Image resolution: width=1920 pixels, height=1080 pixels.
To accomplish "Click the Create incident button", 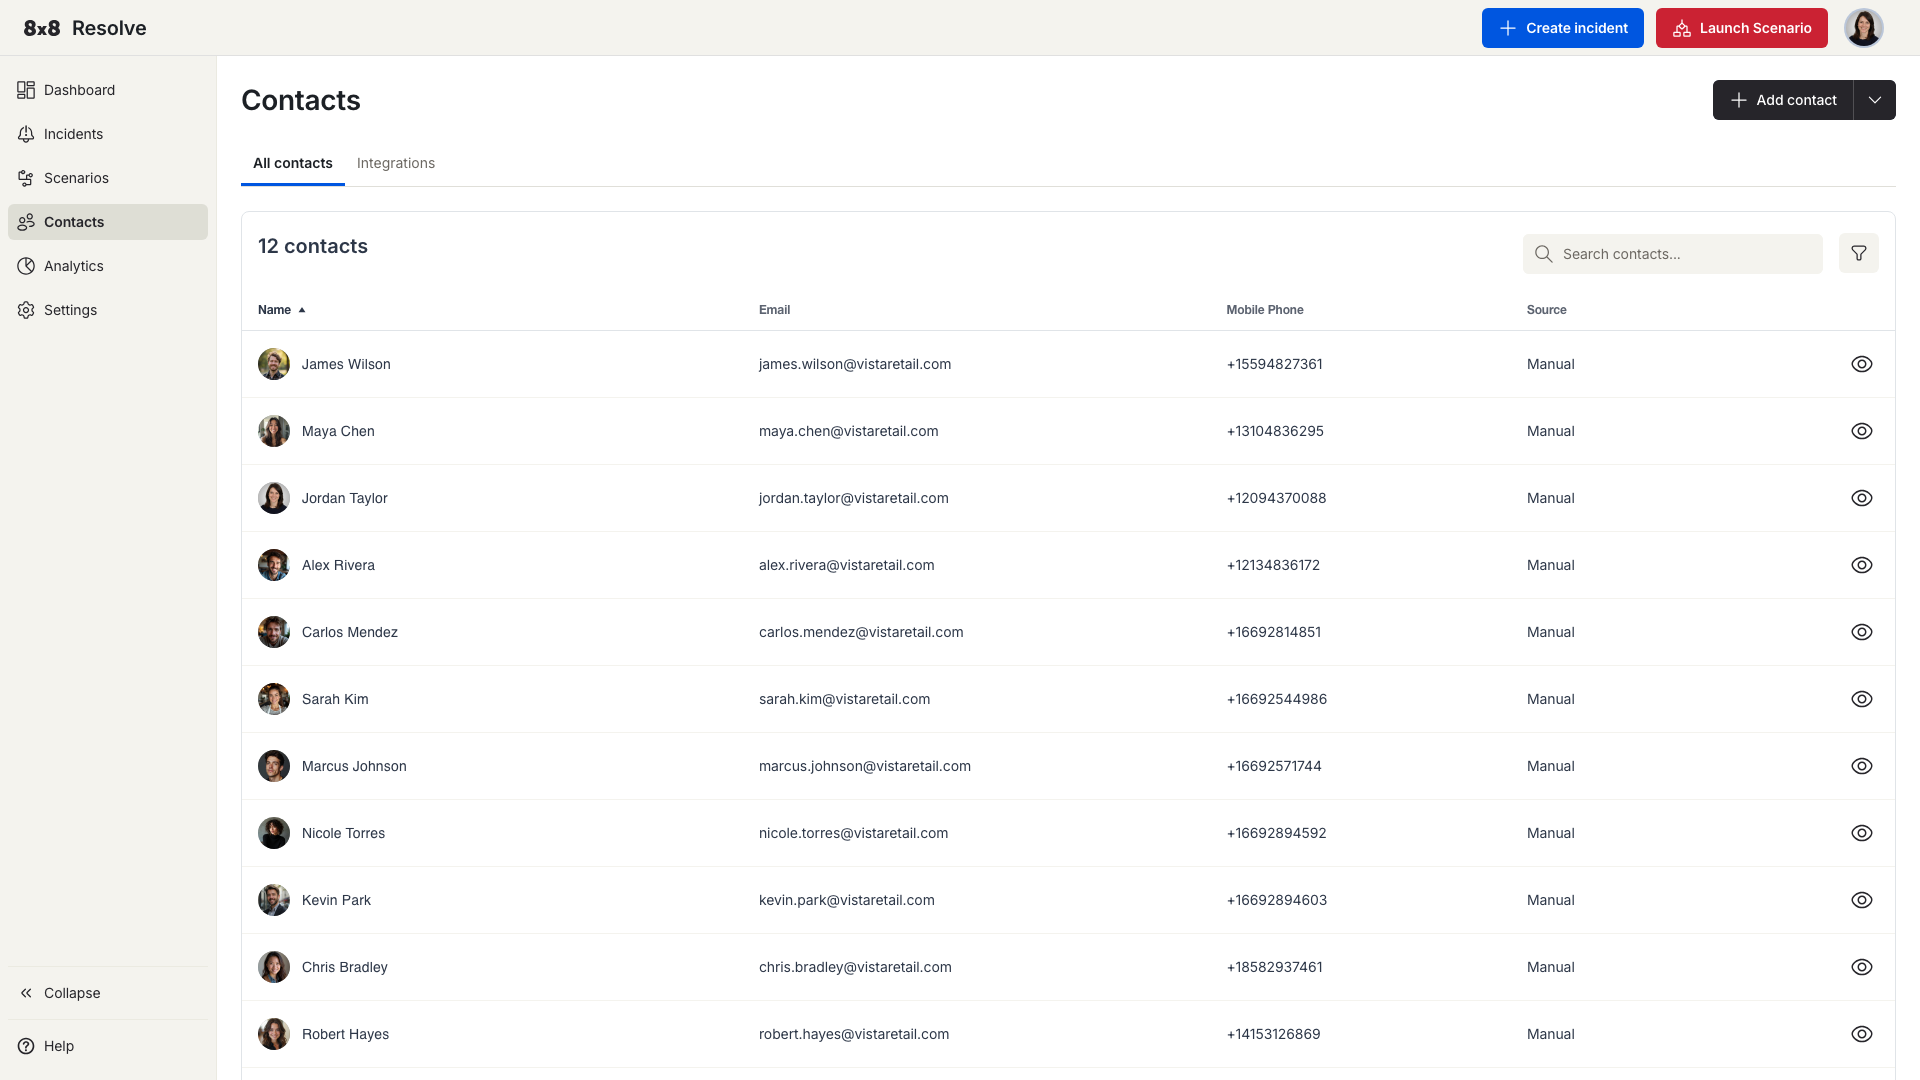I will pyautogui.click(x=1562, y=28).
